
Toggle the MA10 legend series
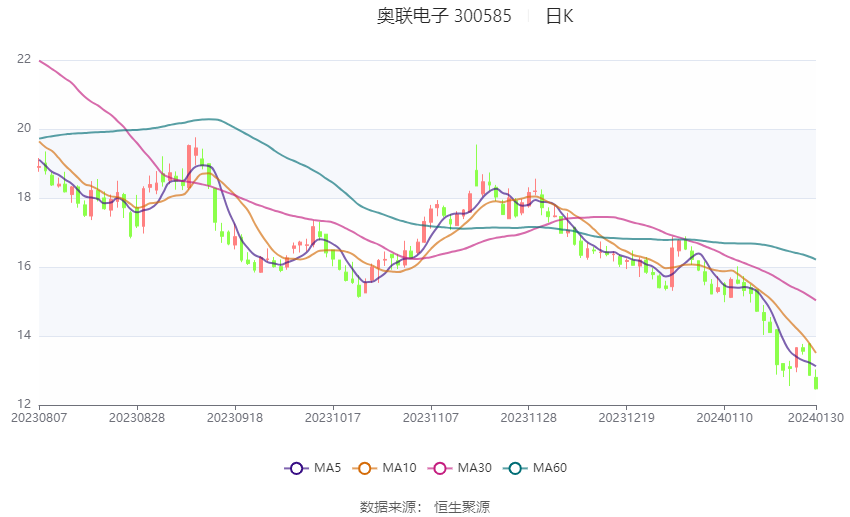click(384, 468)
